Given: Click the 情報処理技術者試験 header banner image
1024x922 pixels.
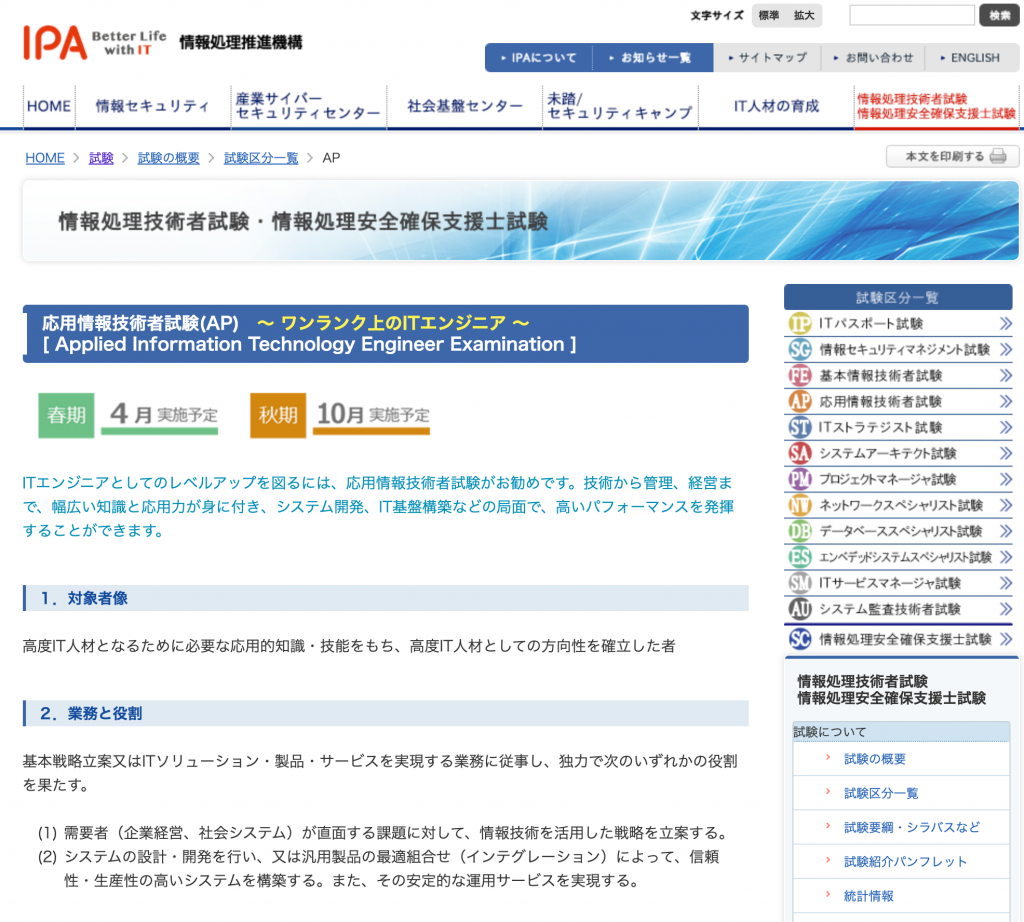Looking at the screenshot, I should pos(520,221).
